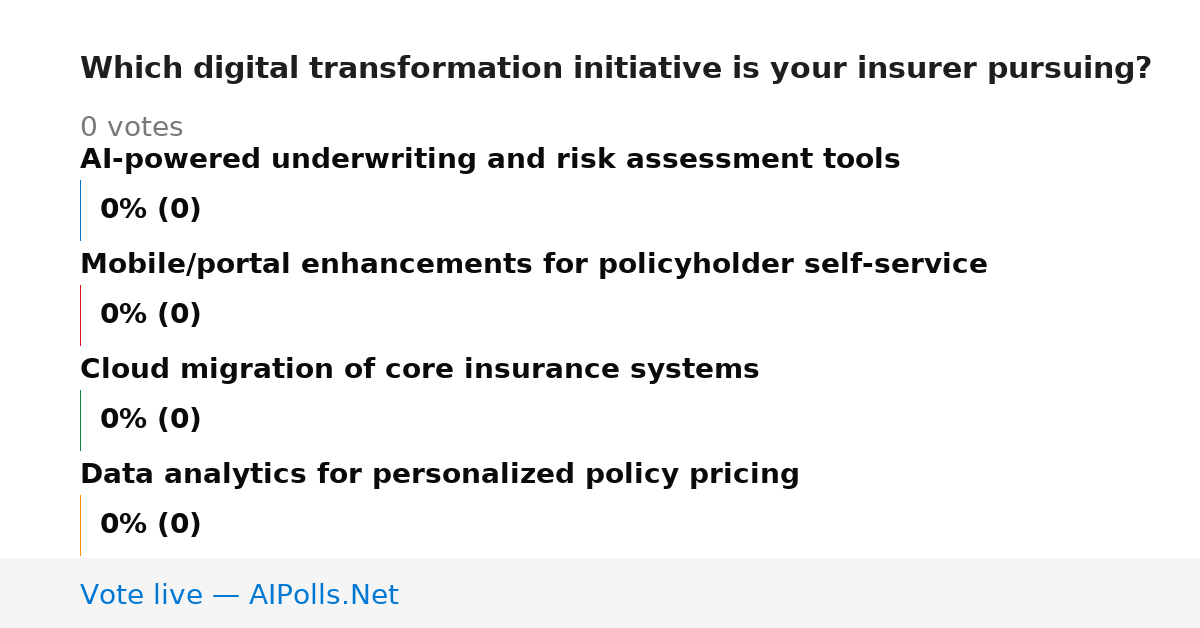Click the red bar under Mobile/portal enhancements
Screen dimensions: 1200x628
pyautogui.click(x=80, y=315)
